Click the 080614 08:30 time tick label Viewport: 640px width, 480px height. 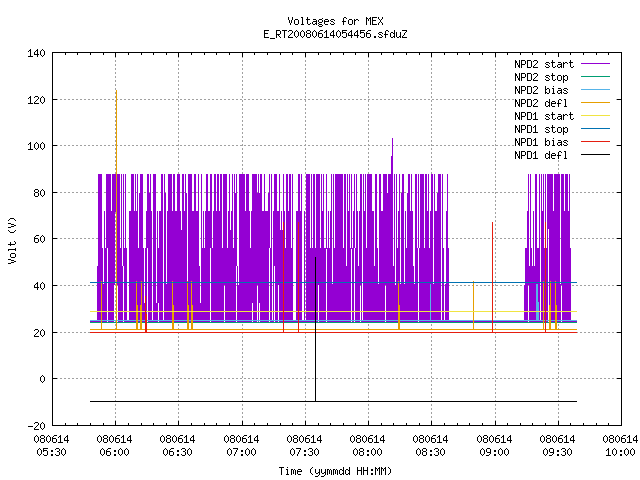coord(431,446)
